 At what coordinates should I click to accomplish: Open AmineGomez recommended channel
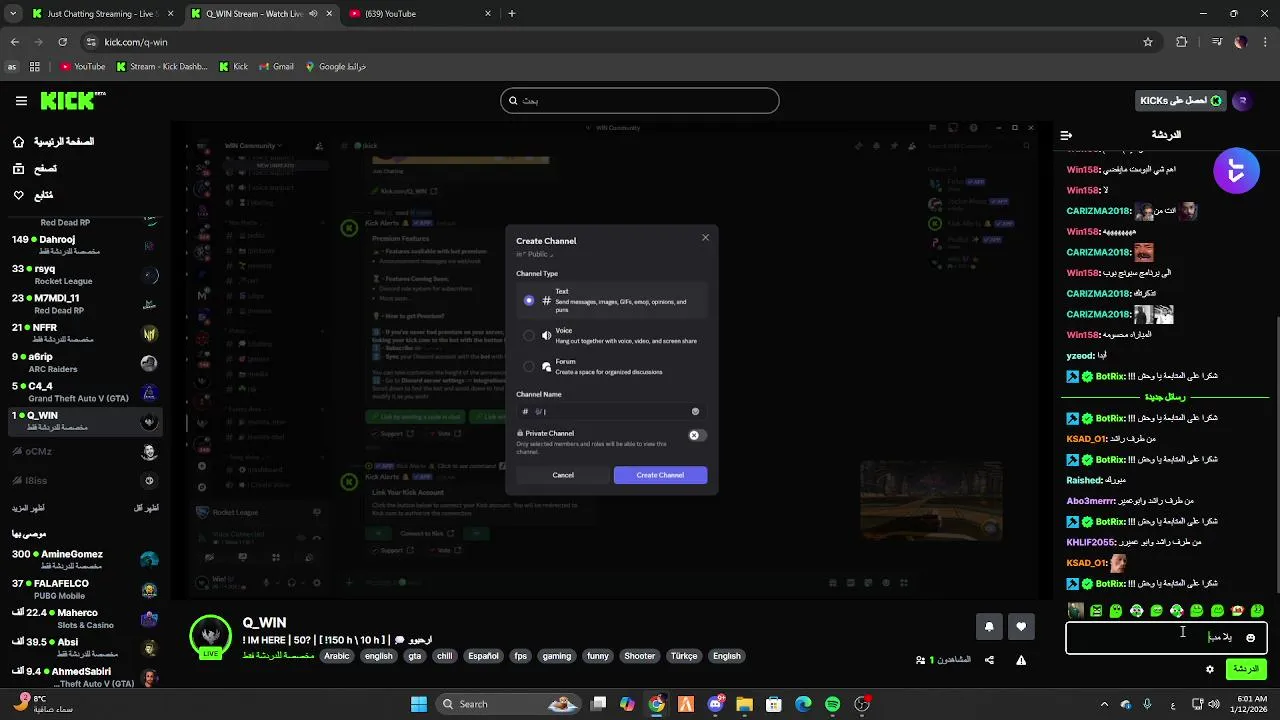[x=84, y=559]
